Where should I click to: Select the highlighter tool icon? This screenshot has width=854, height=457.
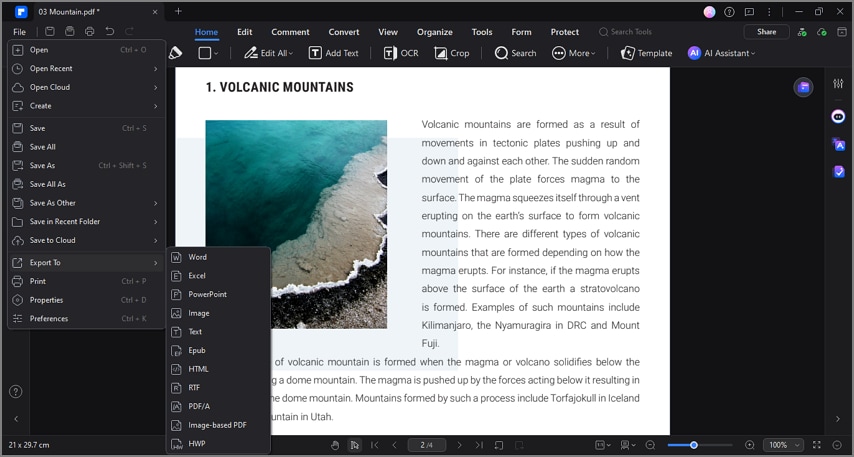pyautogui.click(x=175, y=53)
